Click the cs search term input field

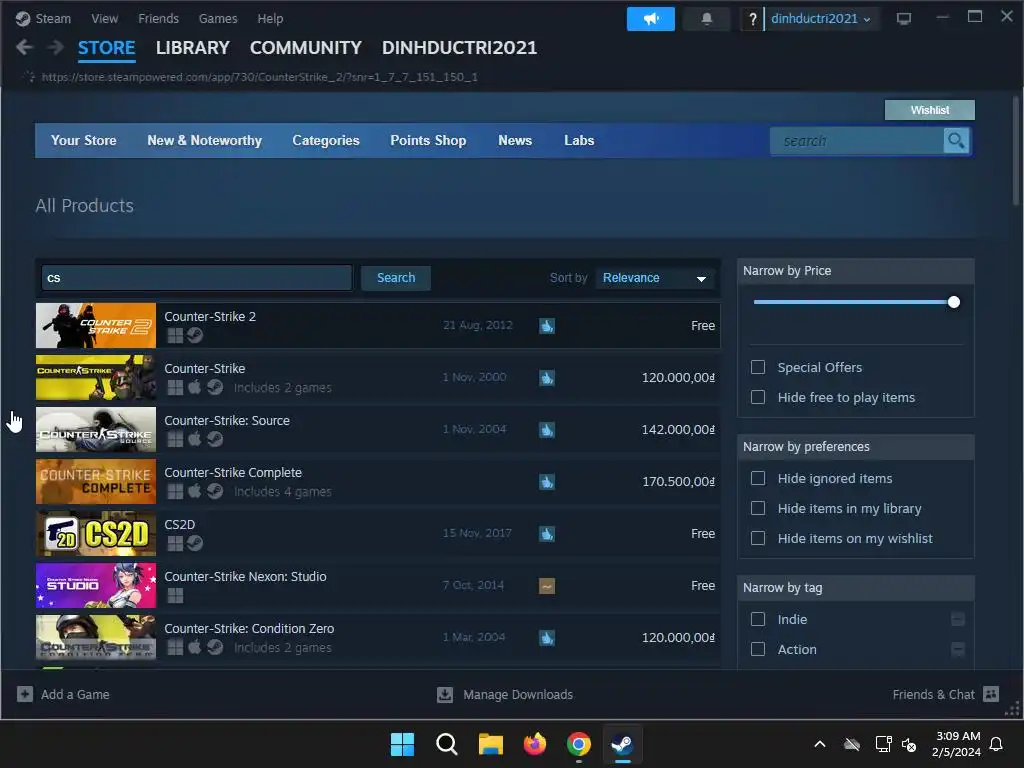[197, 278]
